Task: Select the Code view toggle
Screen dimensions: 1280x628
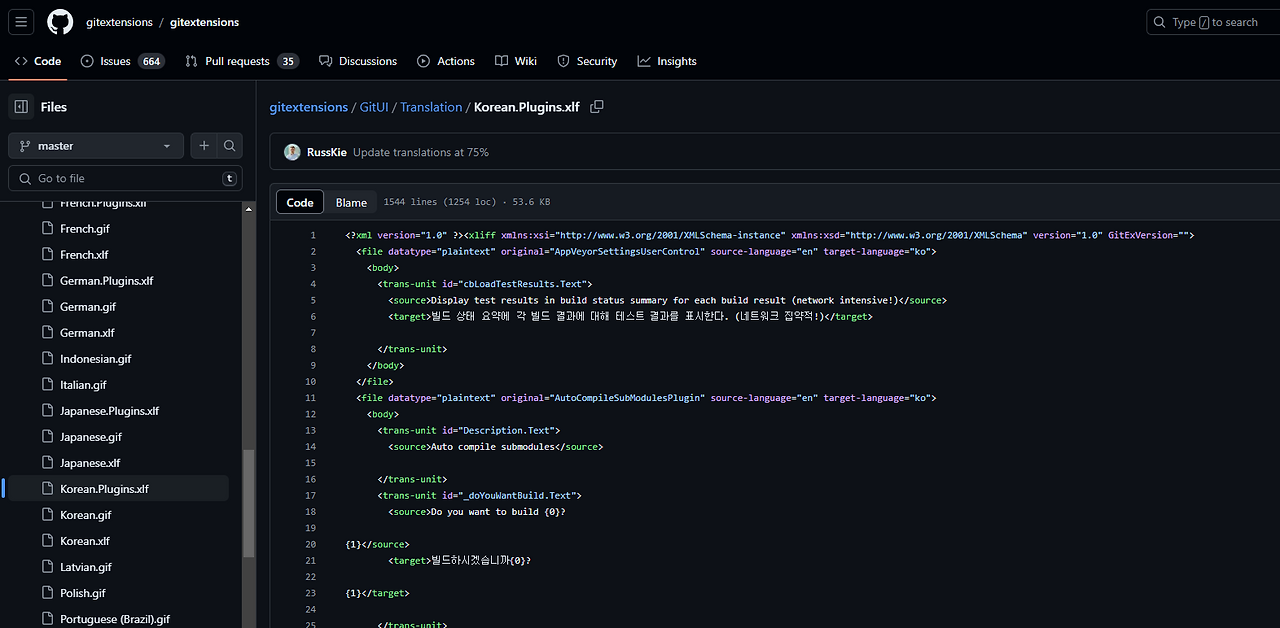Action: point(300,202)
